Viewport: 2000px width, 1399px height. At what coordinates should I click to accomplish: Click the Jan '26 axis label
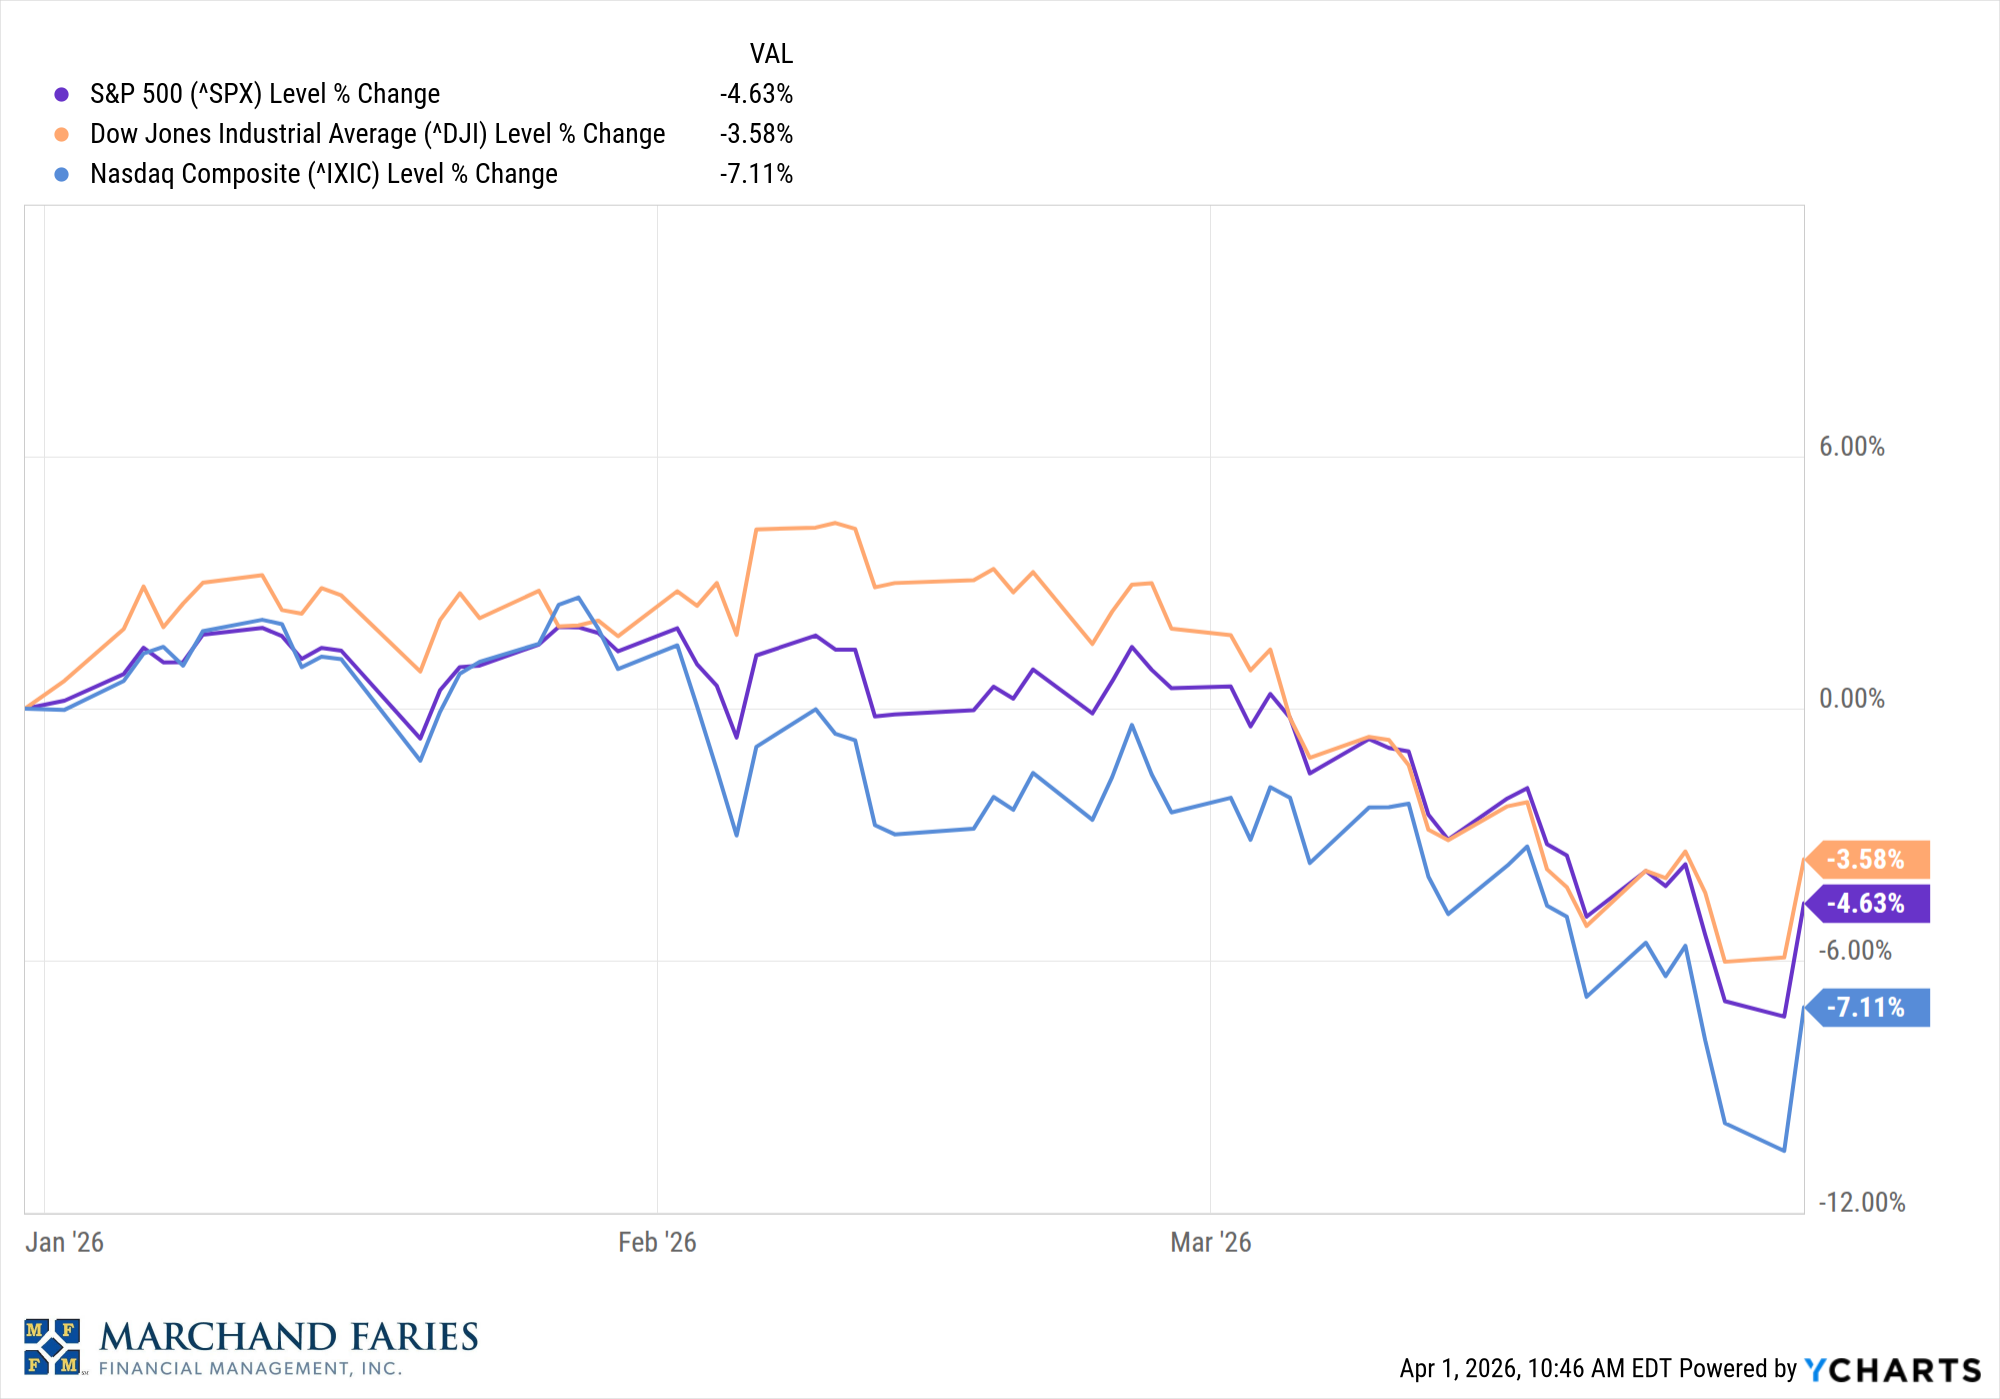point(64,1242)
